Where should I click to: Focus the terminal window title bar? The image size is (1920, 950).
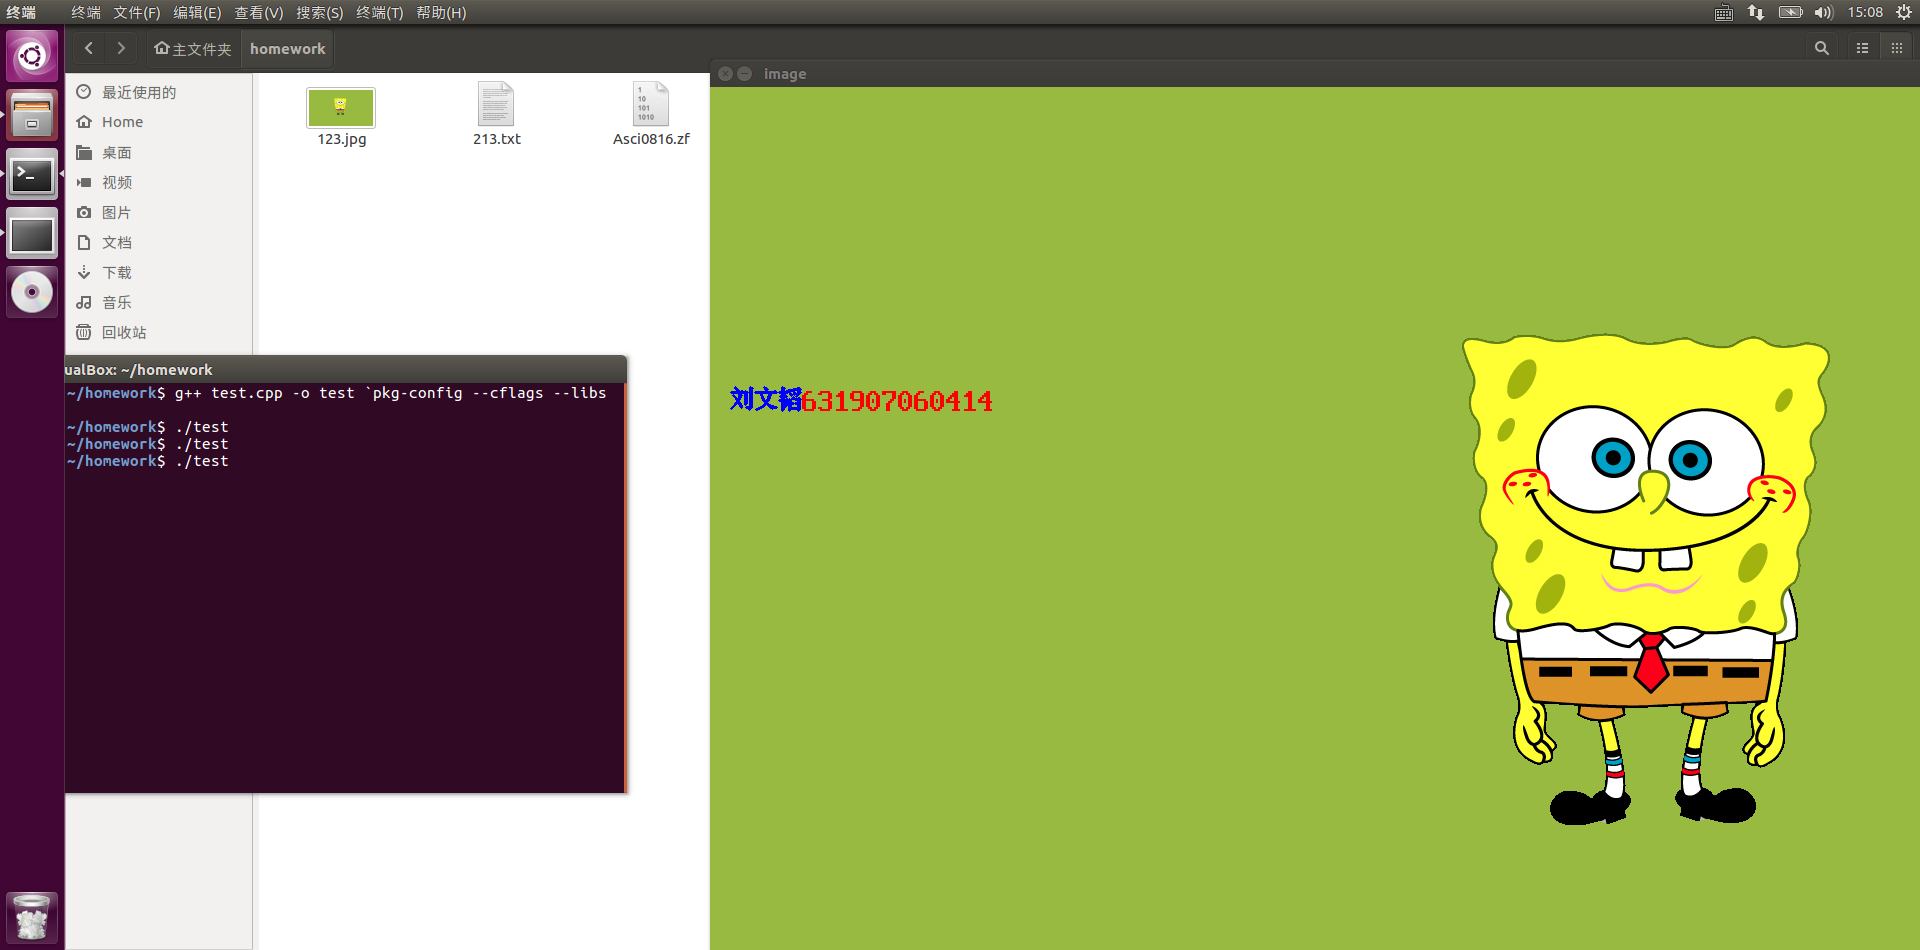click(x=346, y=369)
